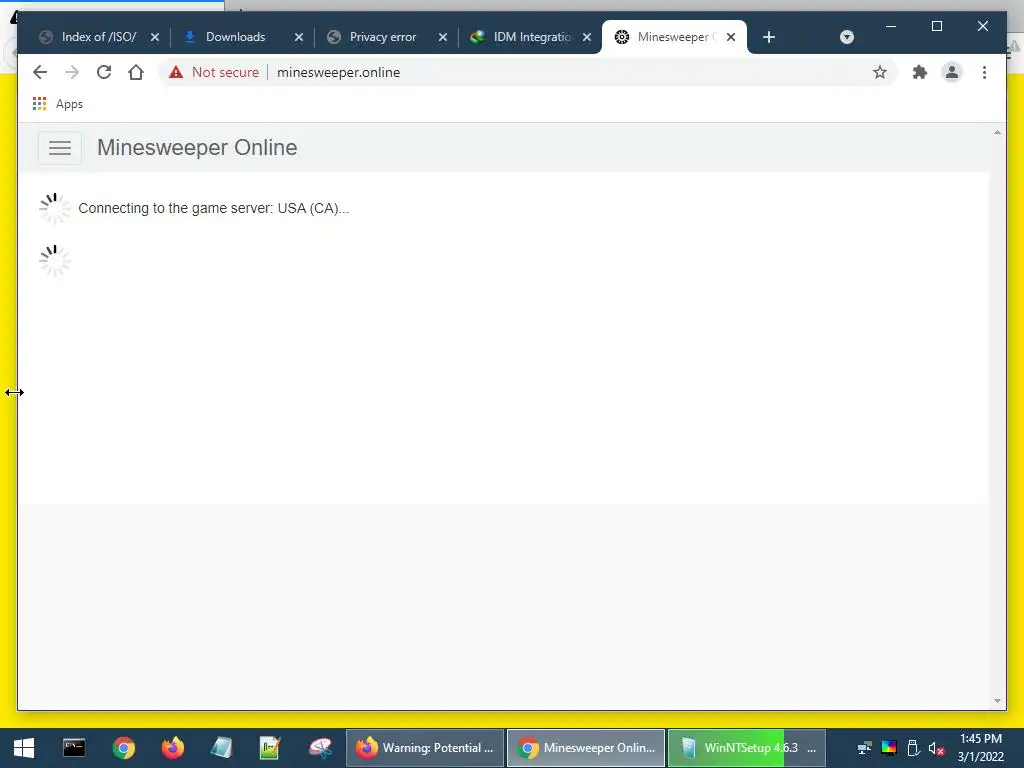Bookmark this page with the star
The width and height of the screenshot is (1024, 768).
pyautogui.click(x=880, y=72)
